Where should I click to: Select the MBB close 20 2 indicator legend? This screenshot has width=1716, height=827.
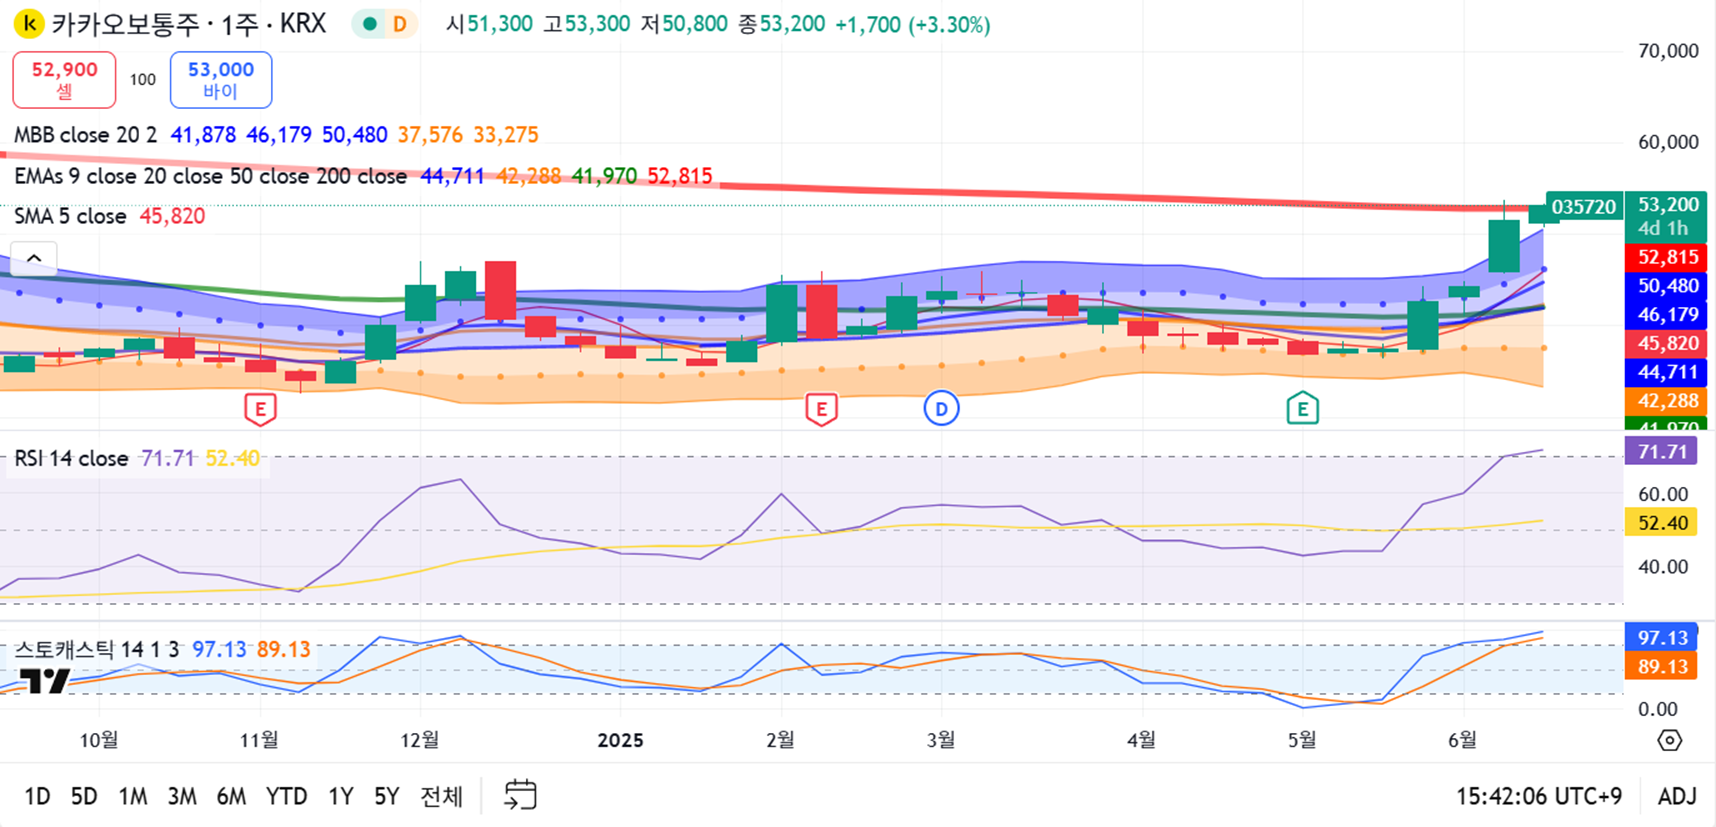click(x=85, y=135)
